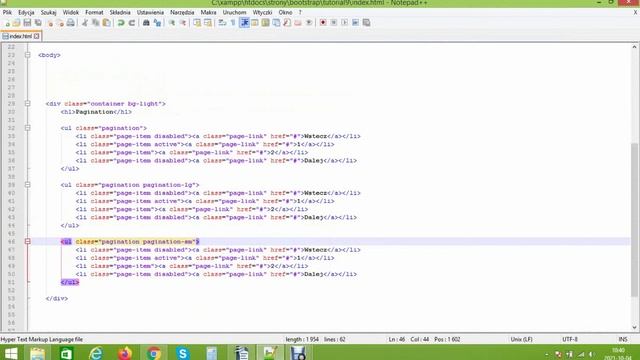This screenshot has height=360, width=640.
Task: Collapse the body fold marker on line 23
Action: [x=27, y=55]
